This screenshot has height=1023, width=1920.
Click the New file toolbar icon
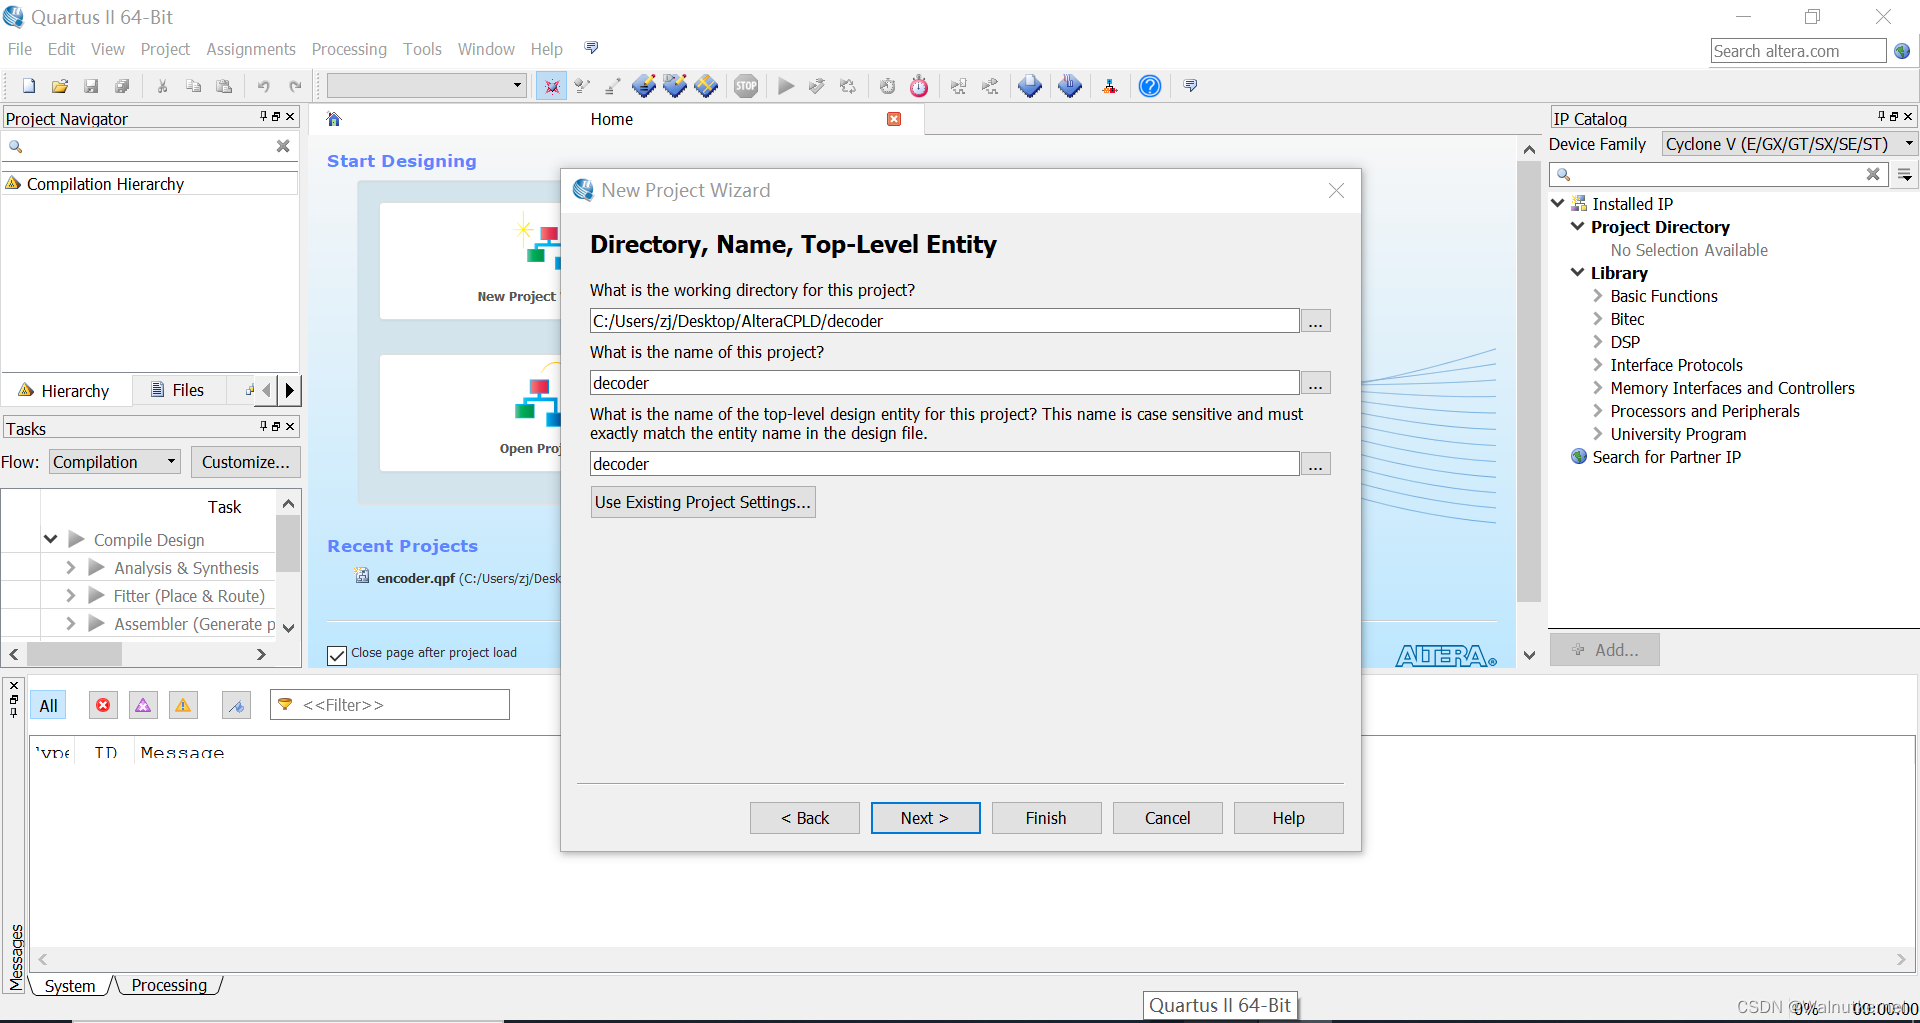point(29,86)
